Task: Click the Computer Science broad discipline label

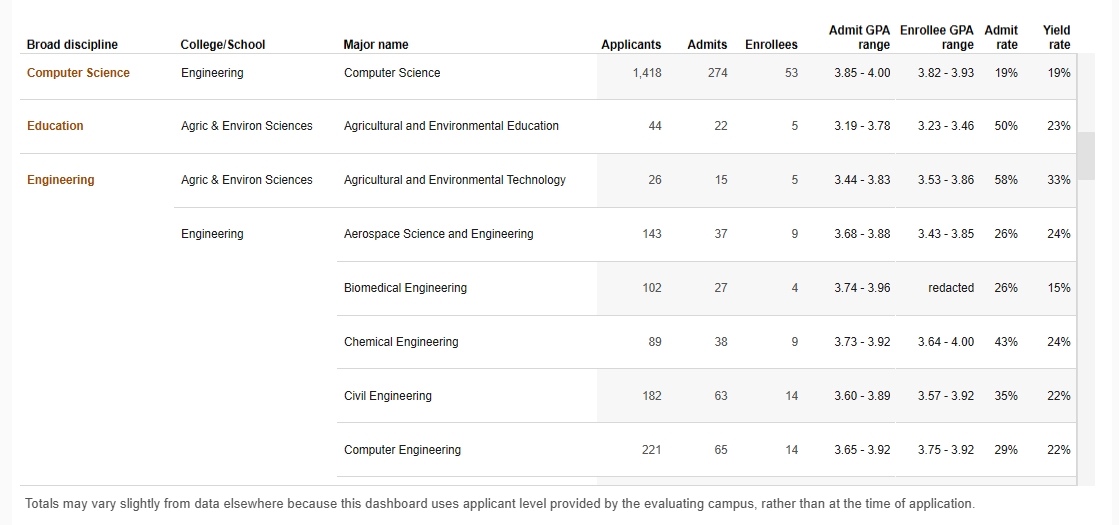Action: pyautogui.click(x=78, y=73)
